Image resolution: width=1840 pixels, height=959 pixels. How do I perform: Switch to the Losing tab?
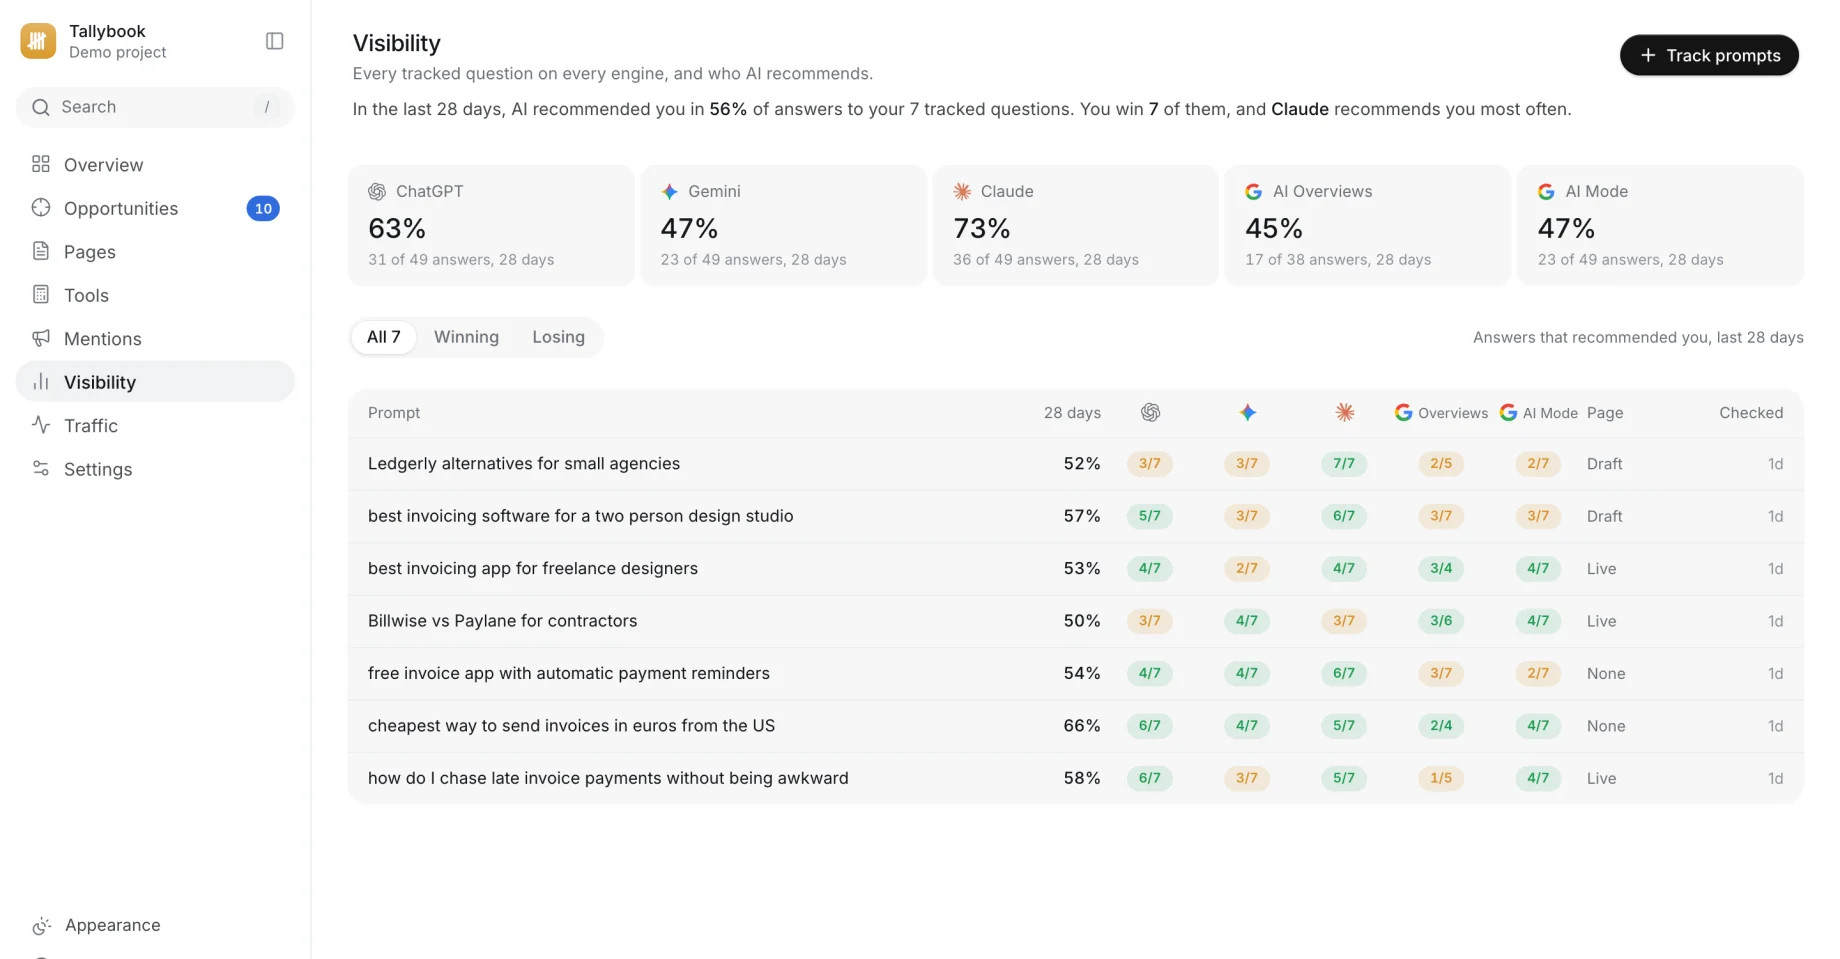558,337
